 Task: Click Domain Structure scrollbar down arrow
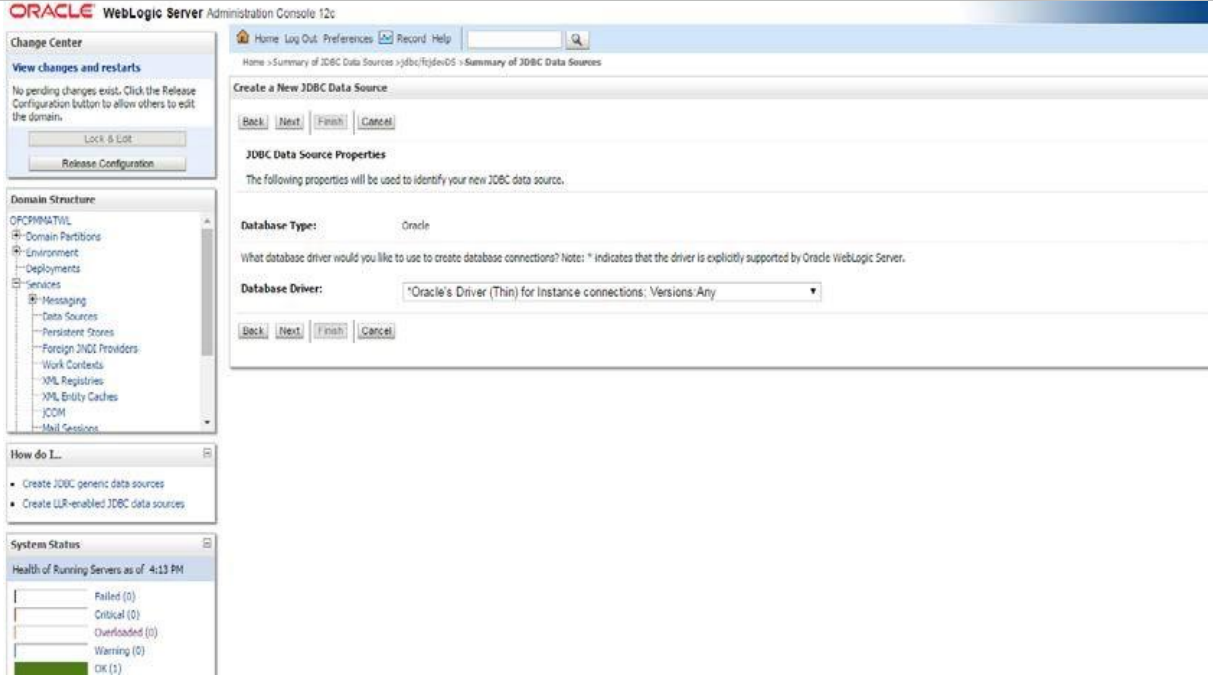pyautogui.click(x=207, y=423)
